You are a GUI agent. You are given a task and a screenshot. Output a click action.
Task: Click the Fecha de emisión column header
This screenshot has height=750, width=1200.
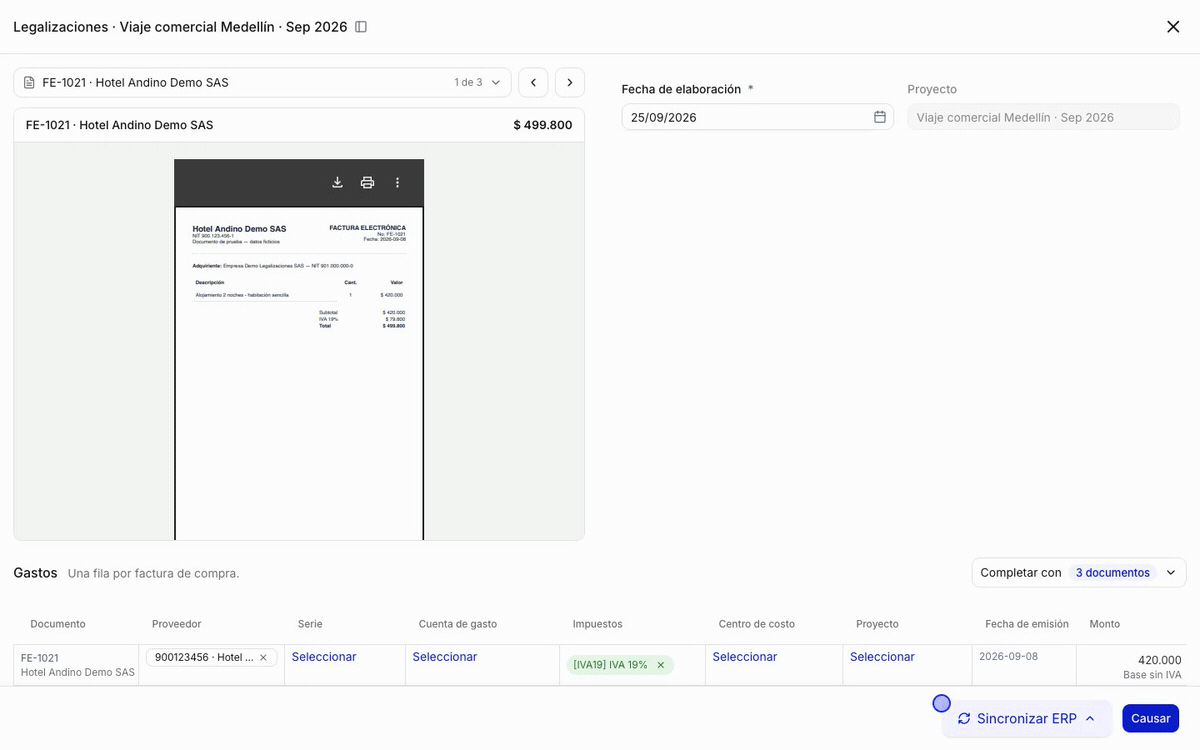pos(1027,624)
